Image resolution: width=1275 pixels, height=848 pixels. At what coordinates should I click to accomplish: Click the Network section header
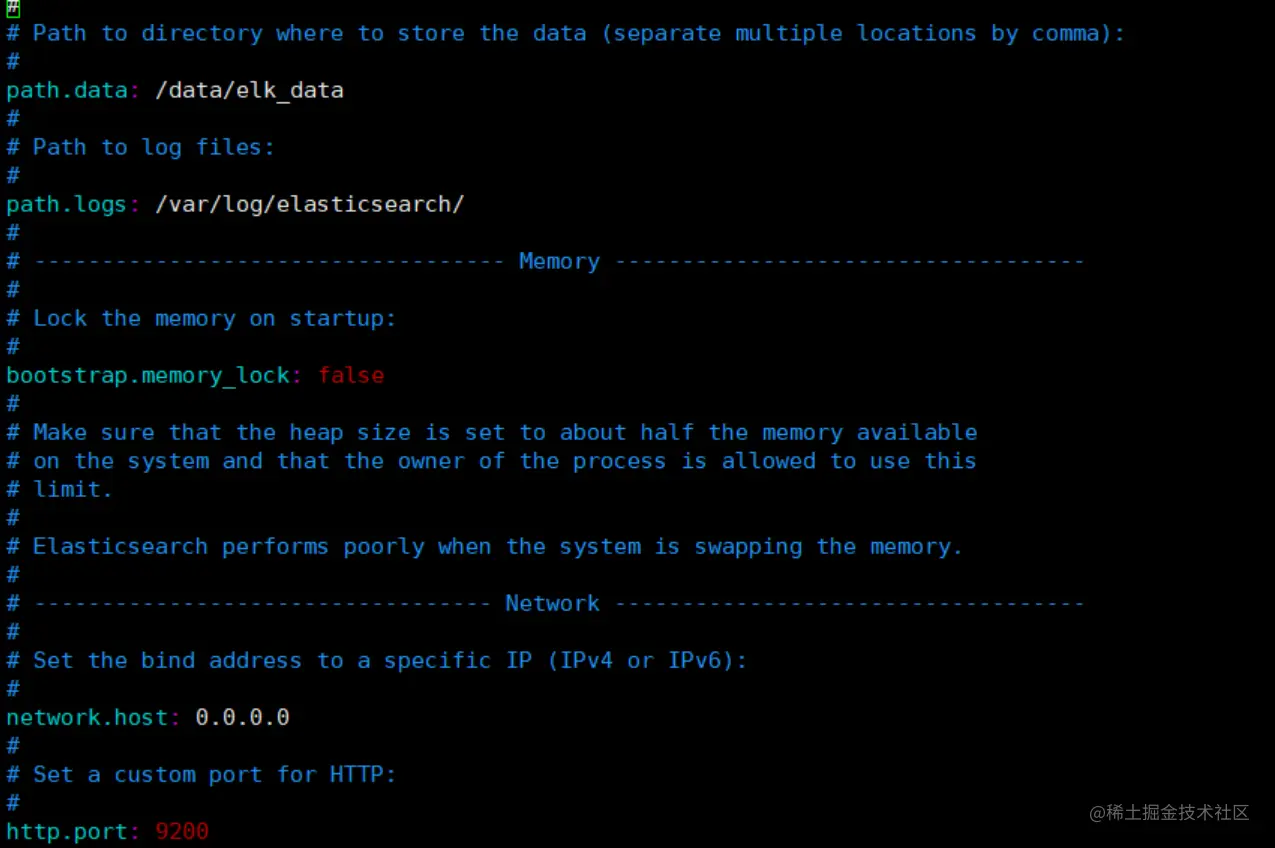click(552, 604)
